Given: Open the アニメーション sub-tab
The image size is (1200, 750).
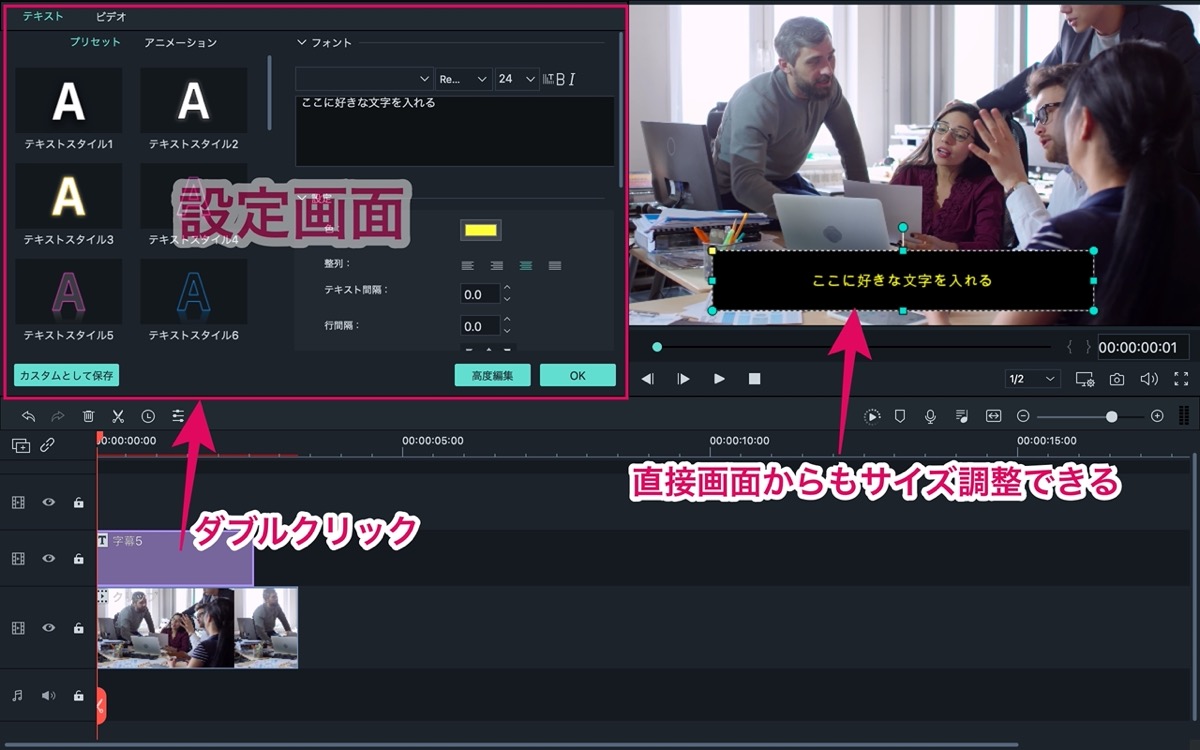Looking at the screenshot, I should click(180, 42).
